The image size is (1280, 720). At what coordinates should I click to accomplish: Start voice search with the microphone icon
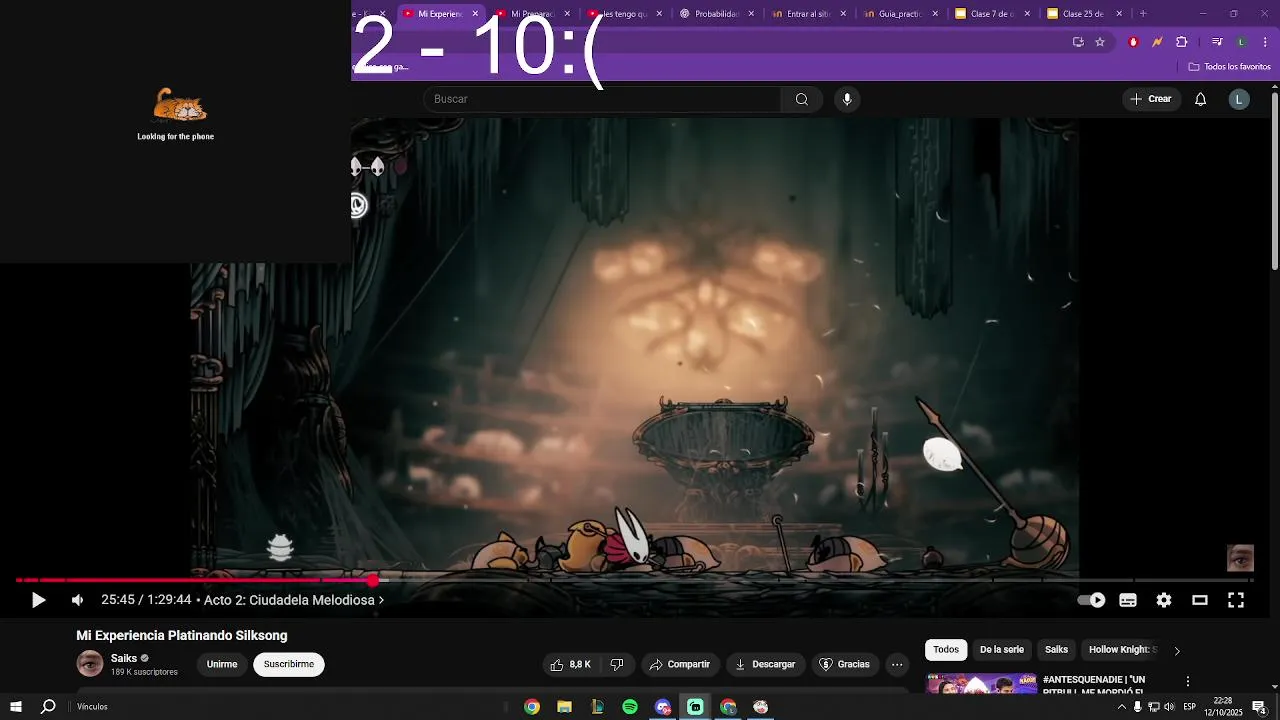tap(847, 99)
